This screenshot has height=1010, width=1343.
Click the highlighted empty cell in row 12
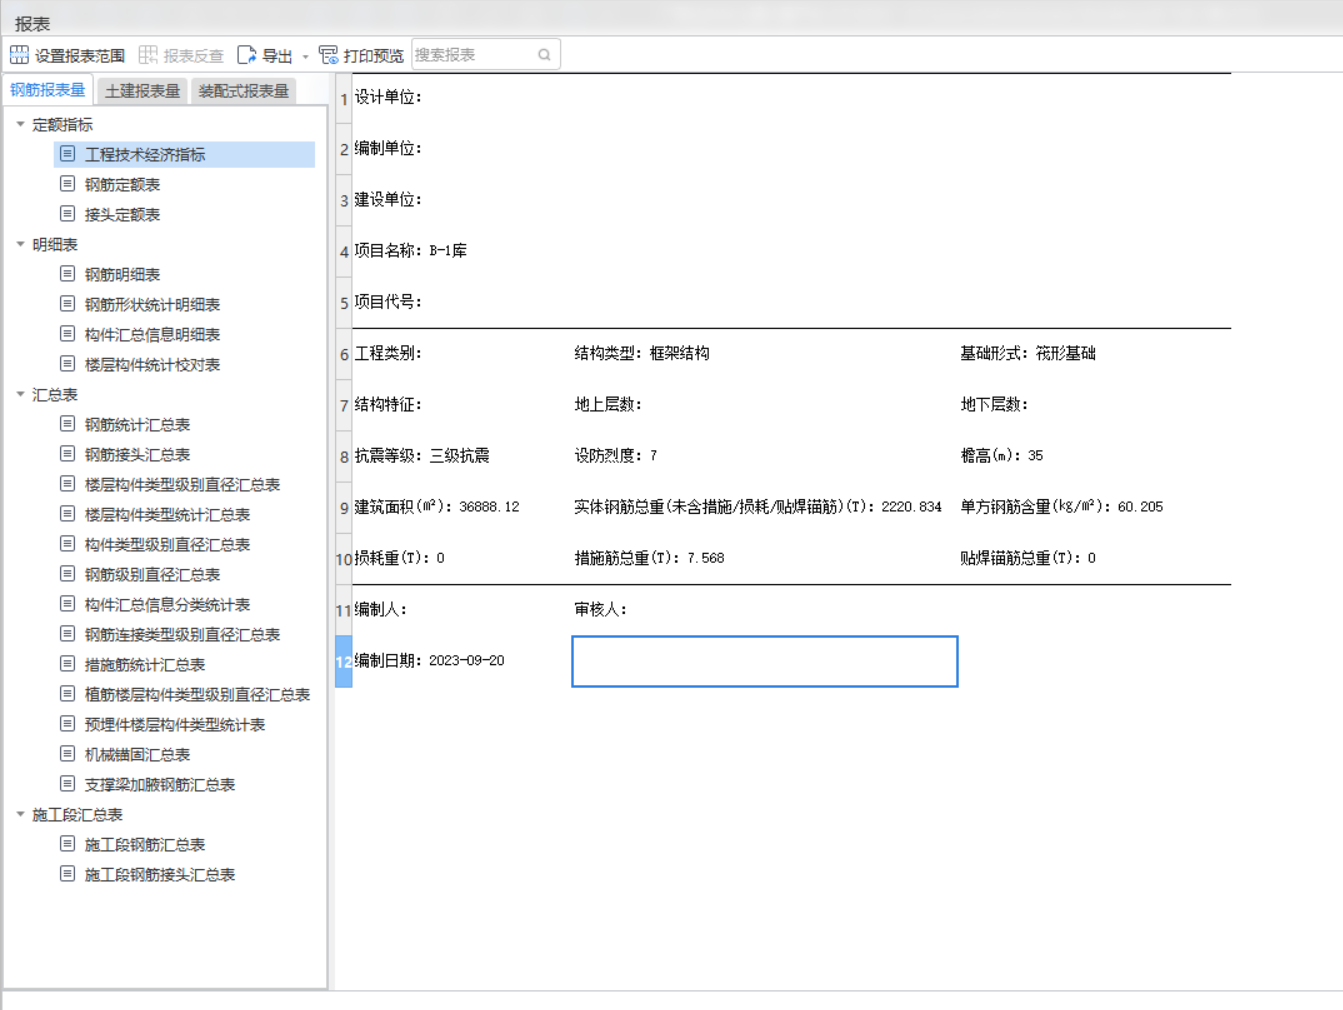[x=765, y=661]
